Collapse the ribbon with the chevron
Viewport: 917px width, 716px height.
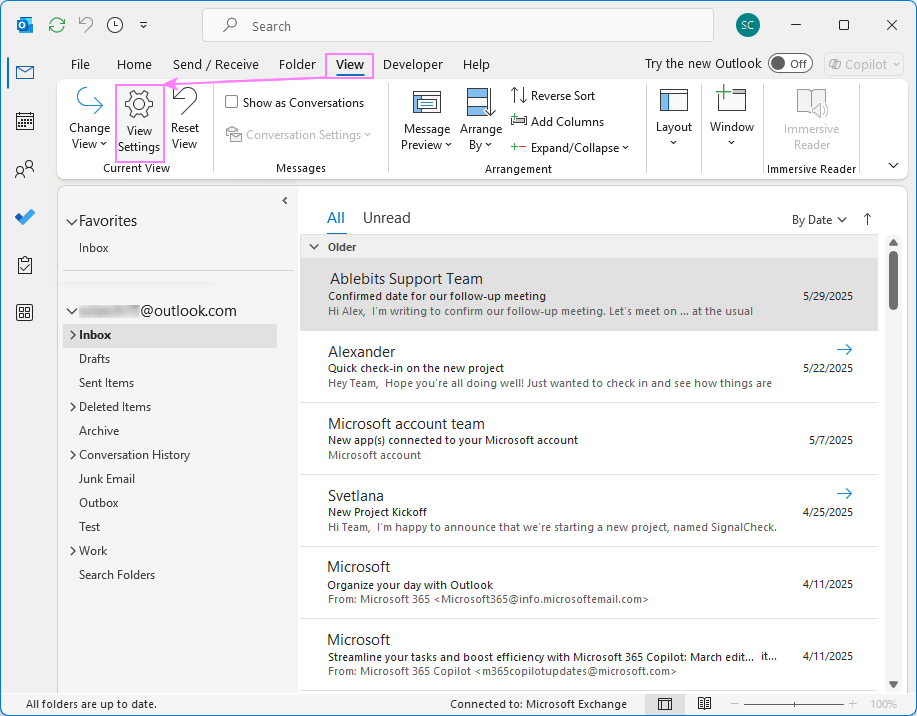(893, 166)
